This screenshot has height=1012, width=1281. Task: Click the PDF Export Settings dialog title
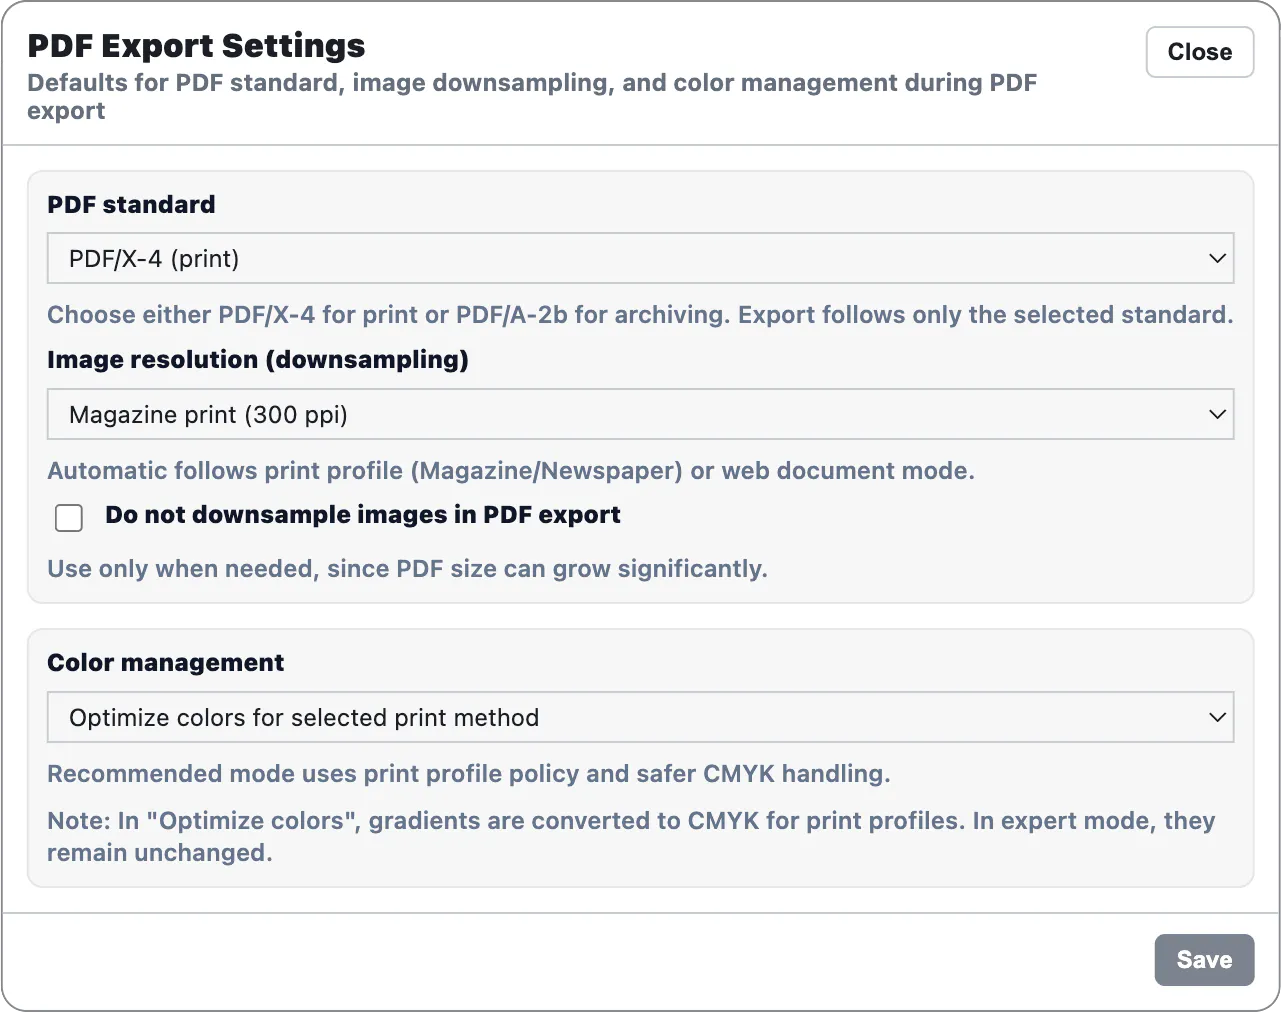(196, 46)
